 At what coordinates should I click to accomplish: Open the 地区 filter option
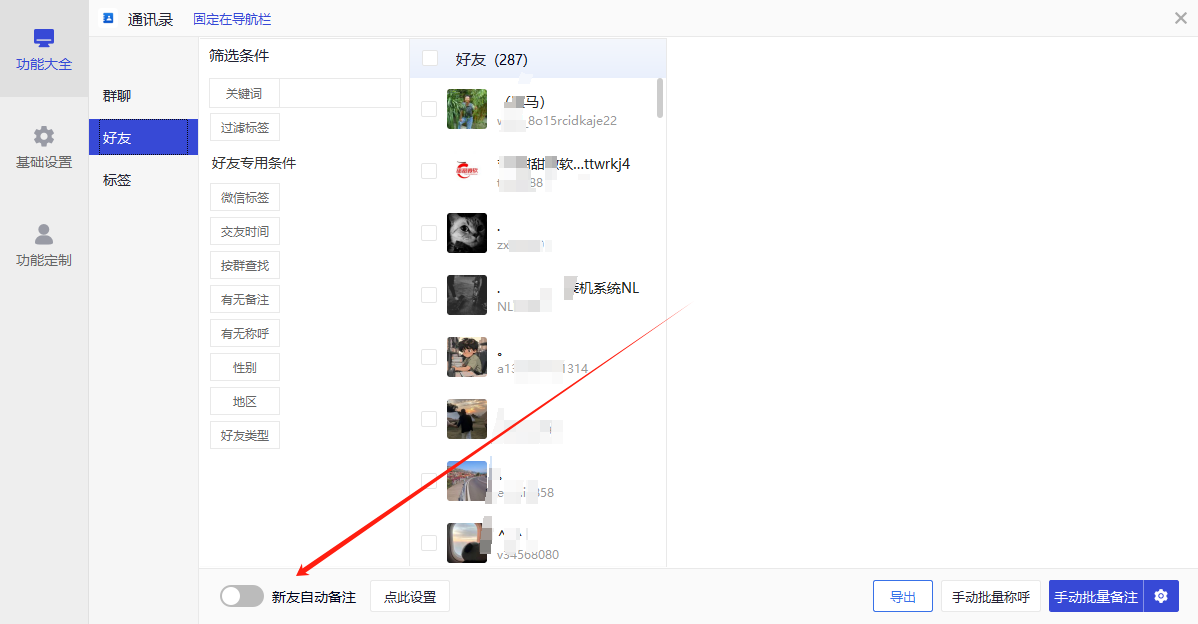point(244,401)
